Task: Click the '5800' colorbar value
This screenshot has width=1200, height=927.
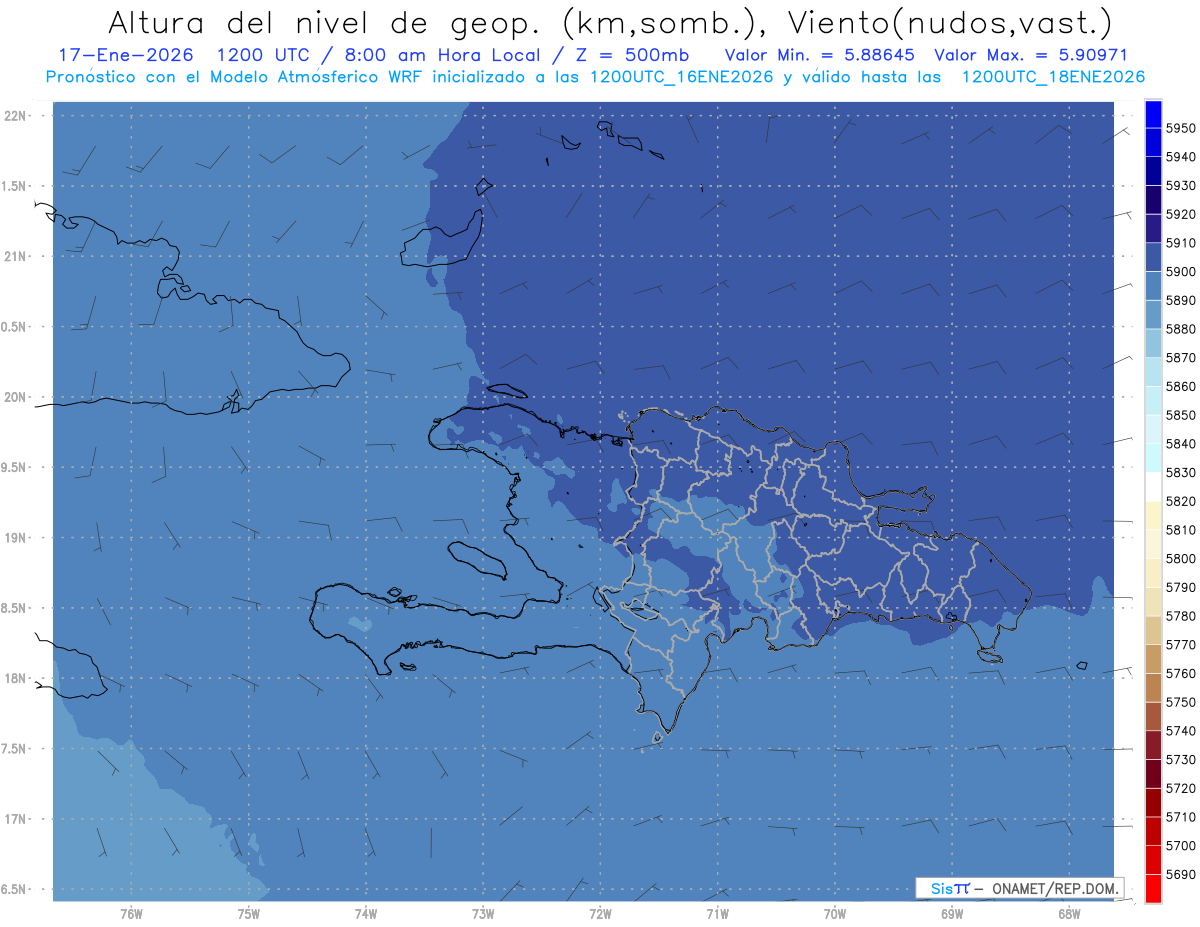Action: click(1180, 559)
